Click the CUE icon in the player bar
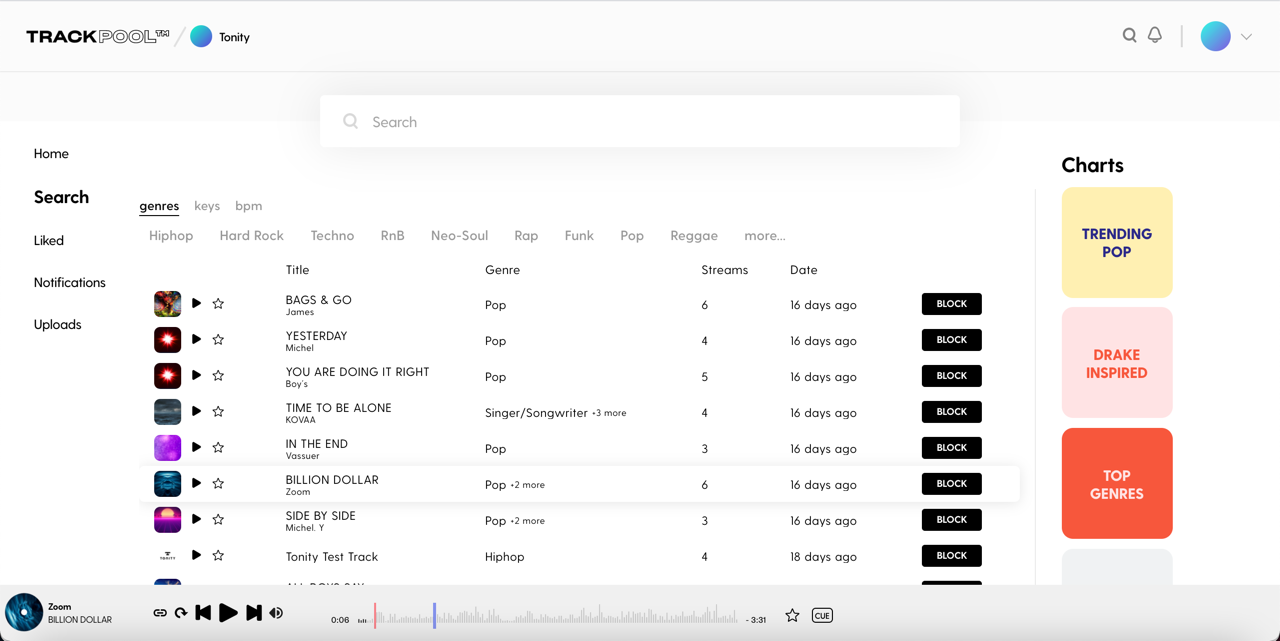This screenshot has width=1280, height=641. 822,615
